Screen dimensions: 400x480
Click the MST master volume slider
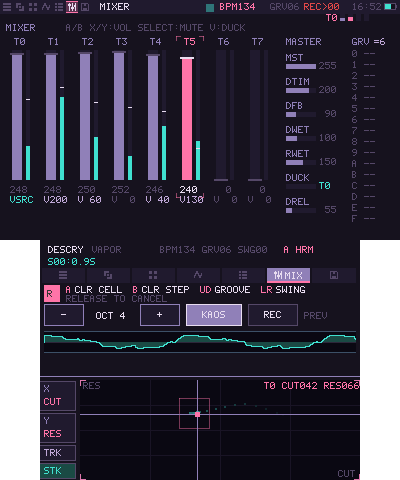tap(301, 67)
